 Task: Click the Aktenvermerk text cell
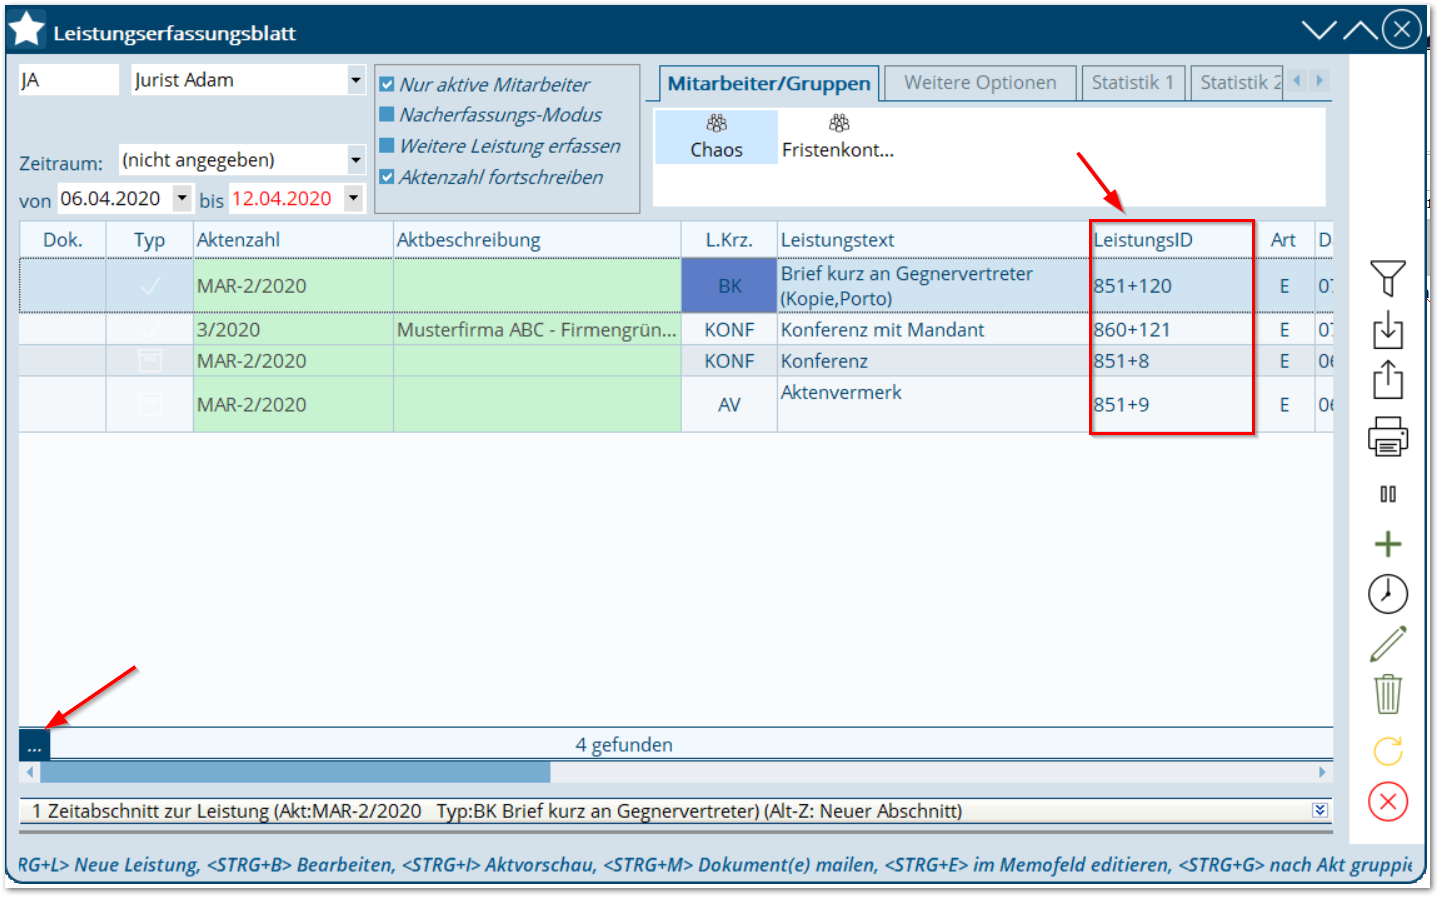coord(933,404)
